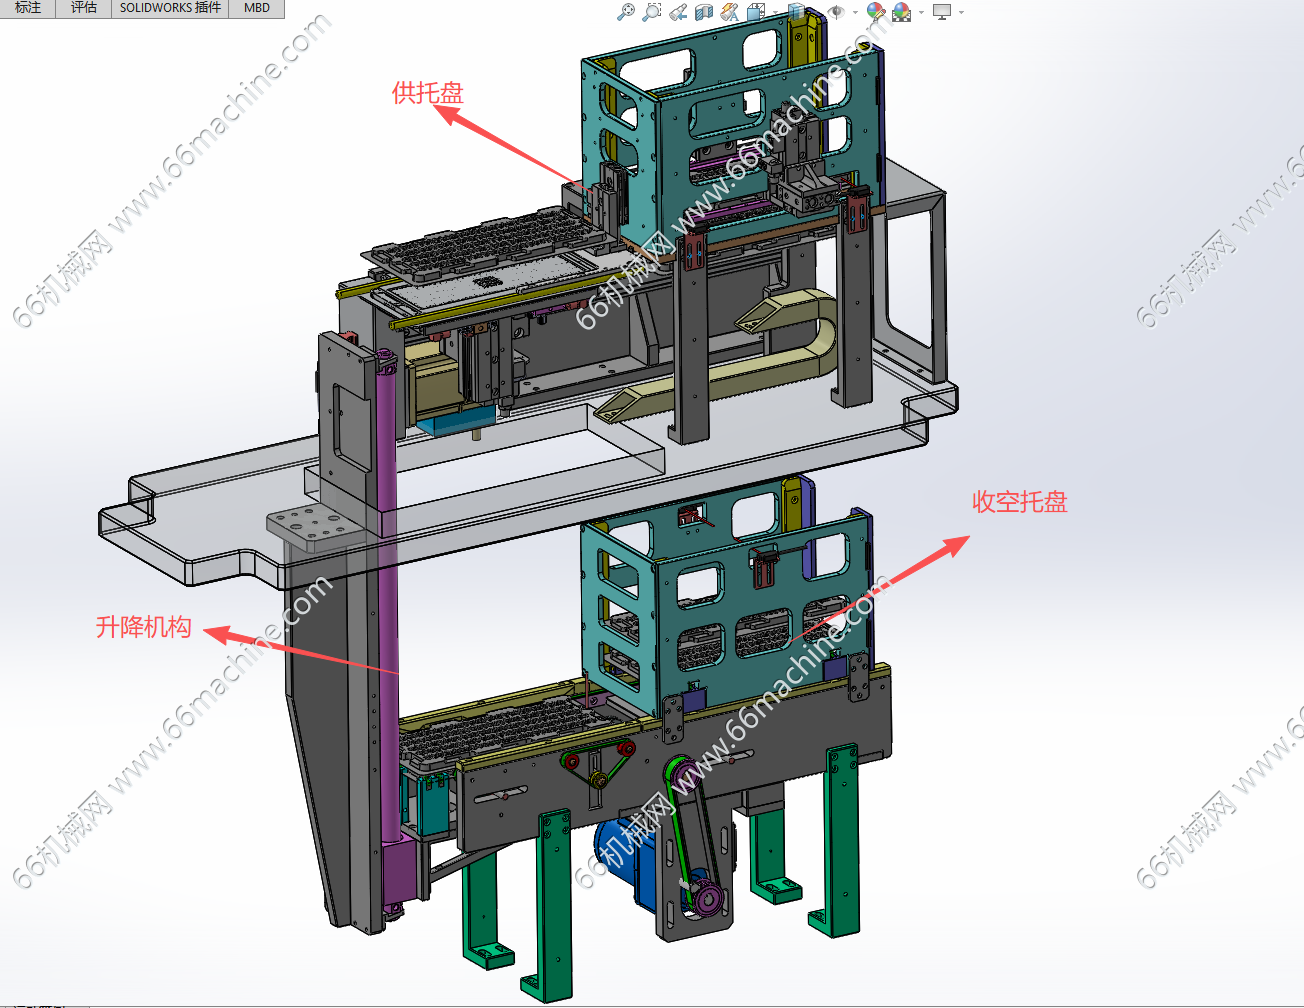Click the Display Style icon
This screenshot has width=1304, height=1008.
796,12
